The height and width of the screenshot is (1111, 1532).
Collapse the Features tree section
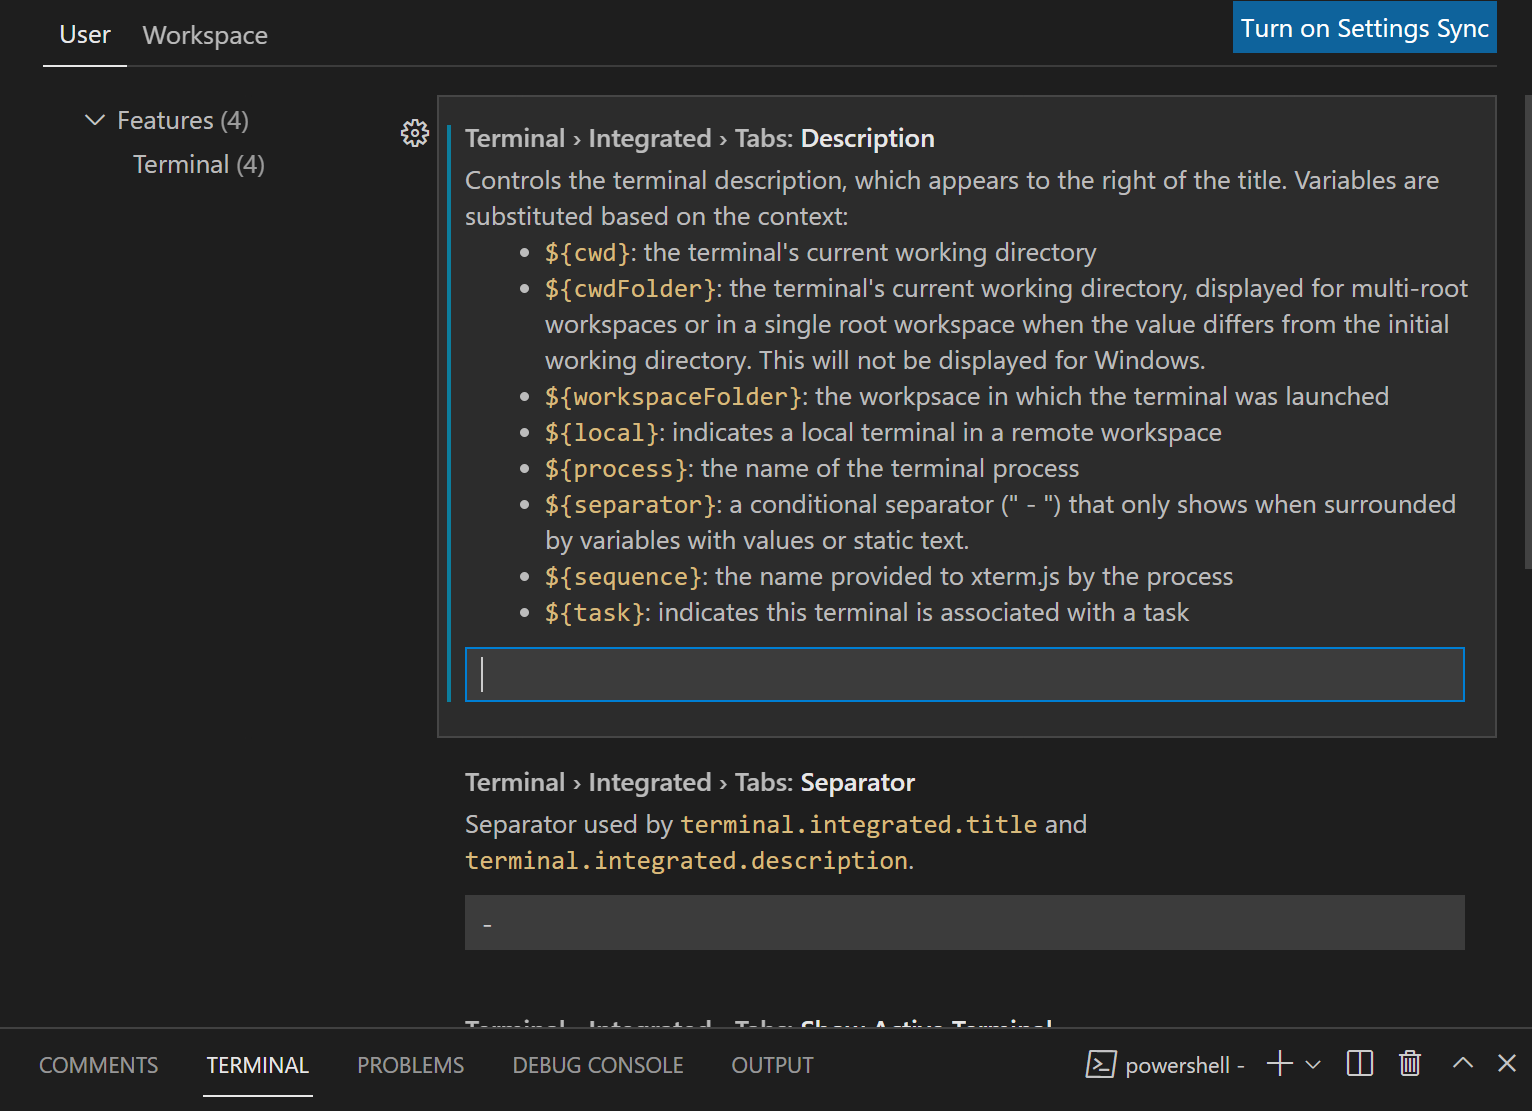point(95,121)
